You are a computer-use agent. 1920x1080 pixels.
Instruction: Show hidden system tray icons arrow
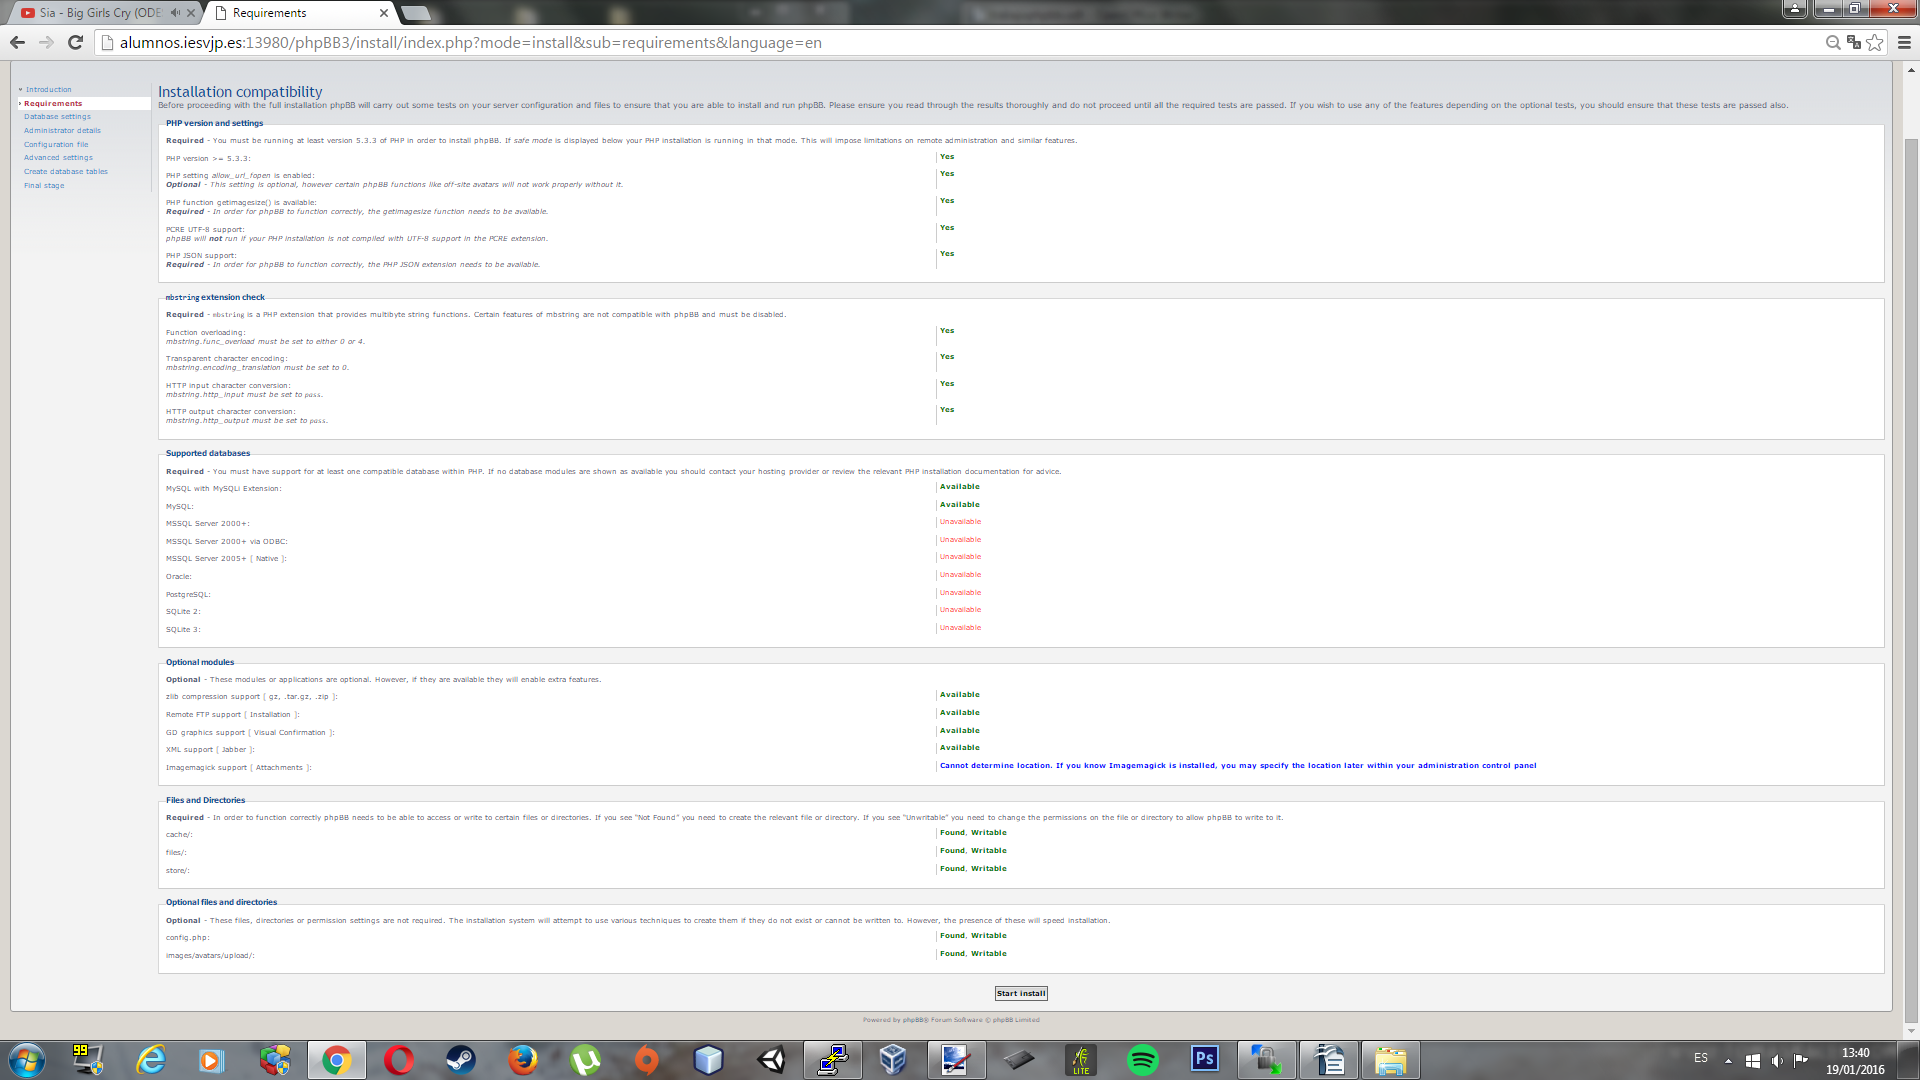1728,1060
